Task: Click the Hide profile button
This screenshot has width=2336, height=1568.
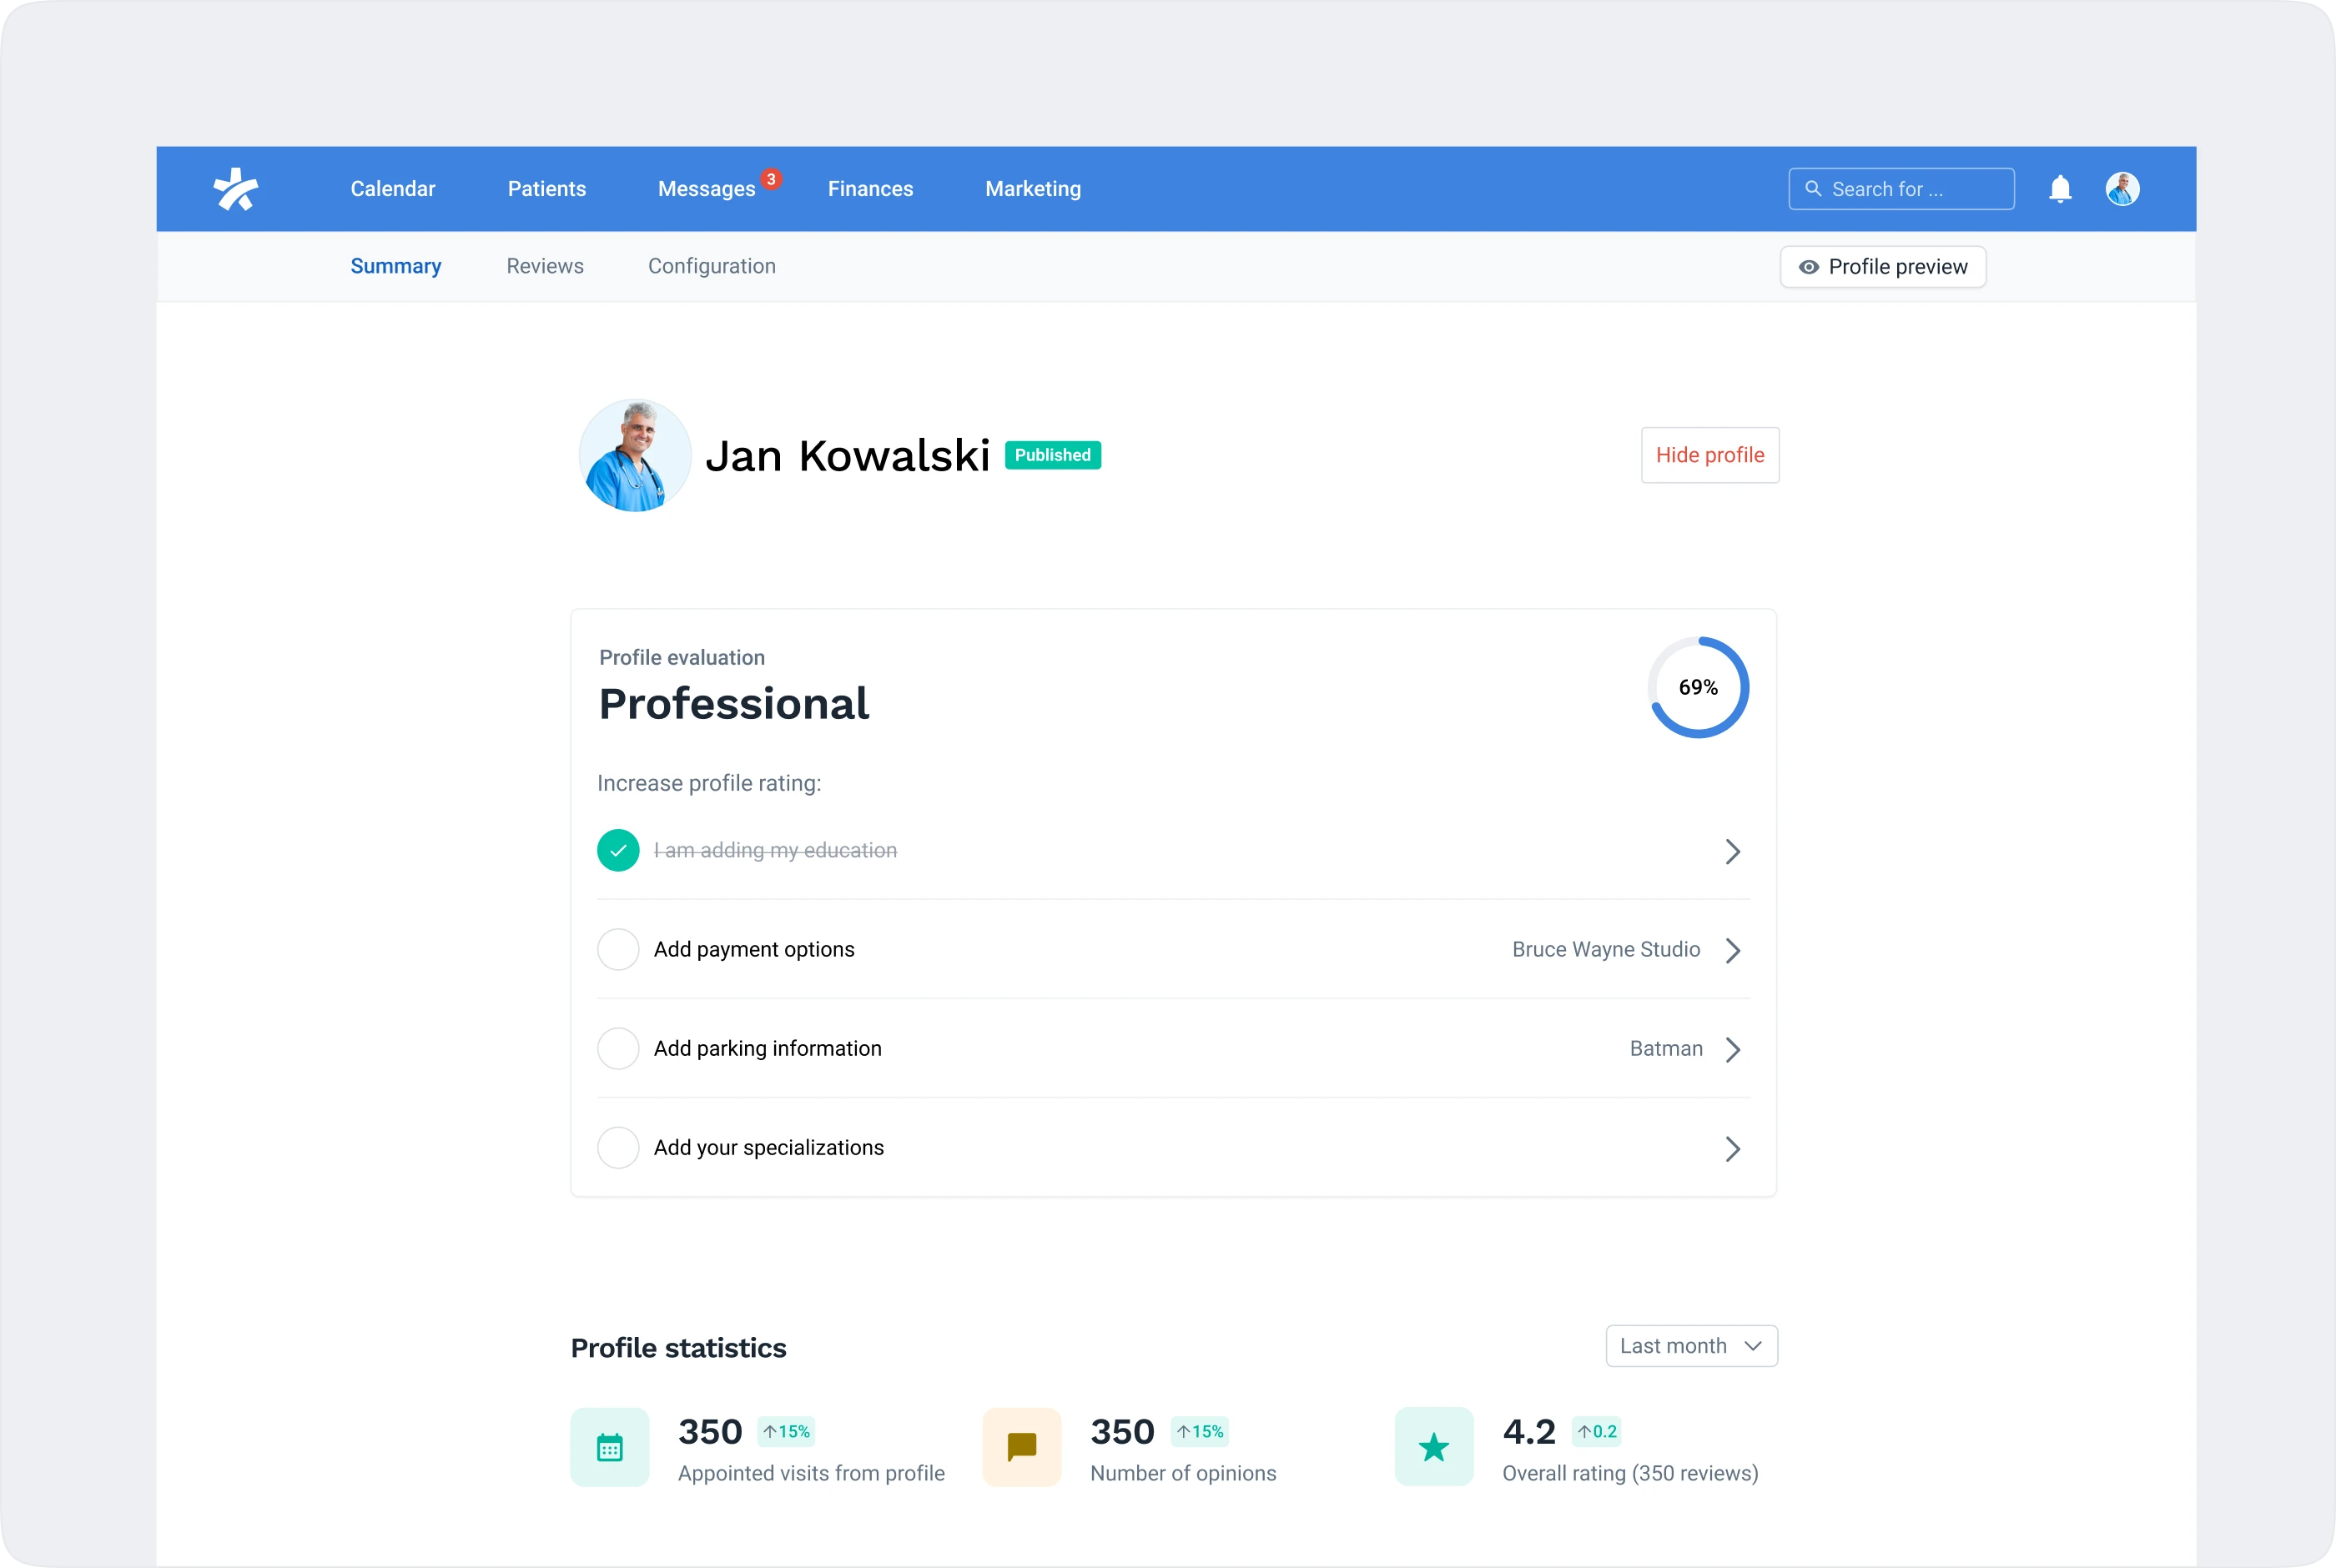Action: point(1710,456)
